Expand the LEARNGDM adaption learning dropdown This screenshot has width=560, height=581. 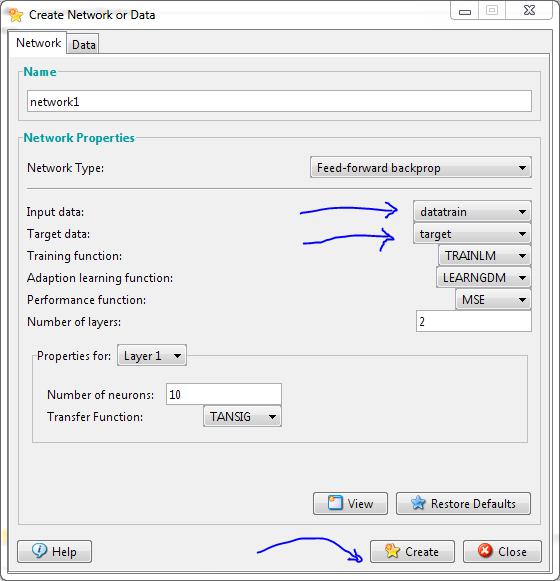click(484, 278)
